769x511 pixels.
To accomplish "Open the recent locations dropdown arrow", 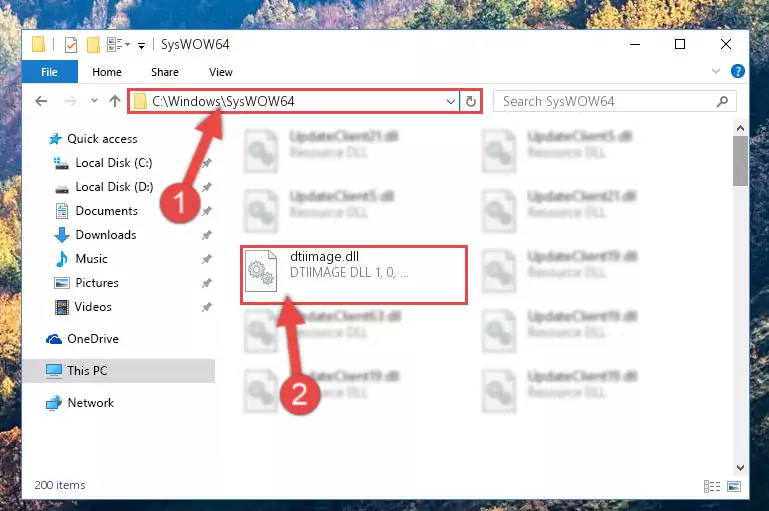I will point(94,101).
